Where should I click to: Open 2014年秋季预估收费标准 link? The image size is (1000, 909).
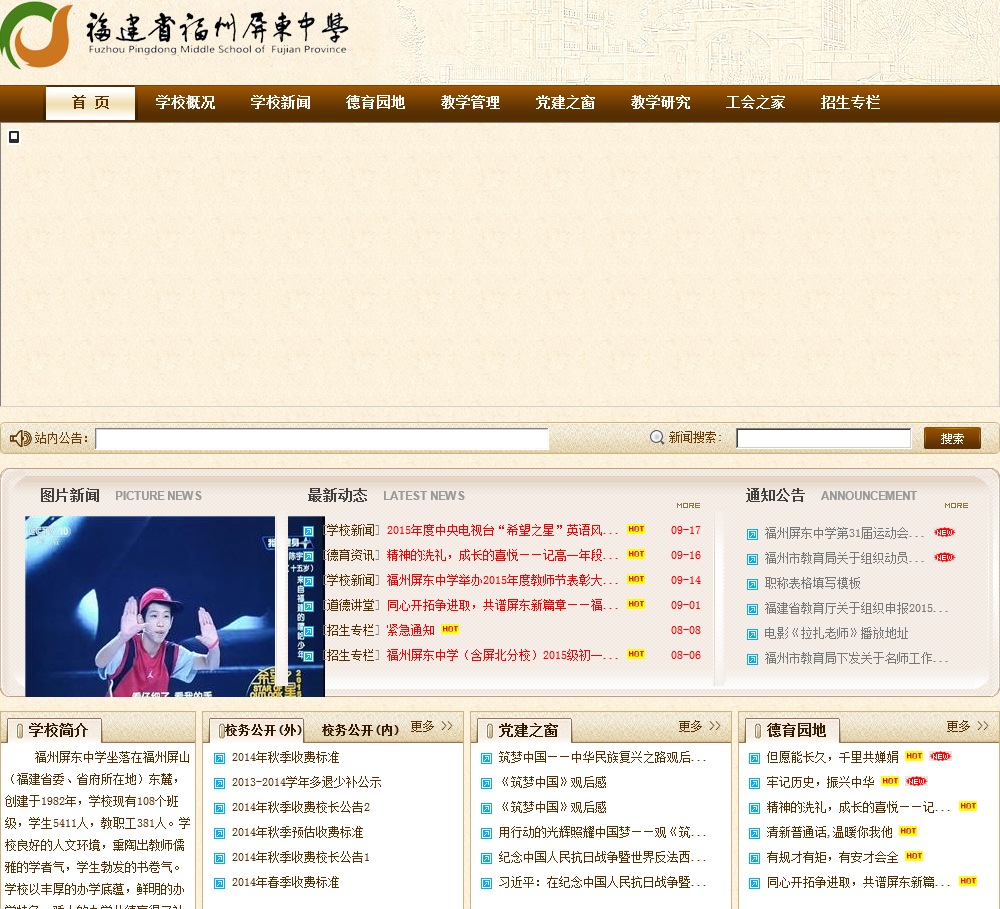click(x=297, y=832)
